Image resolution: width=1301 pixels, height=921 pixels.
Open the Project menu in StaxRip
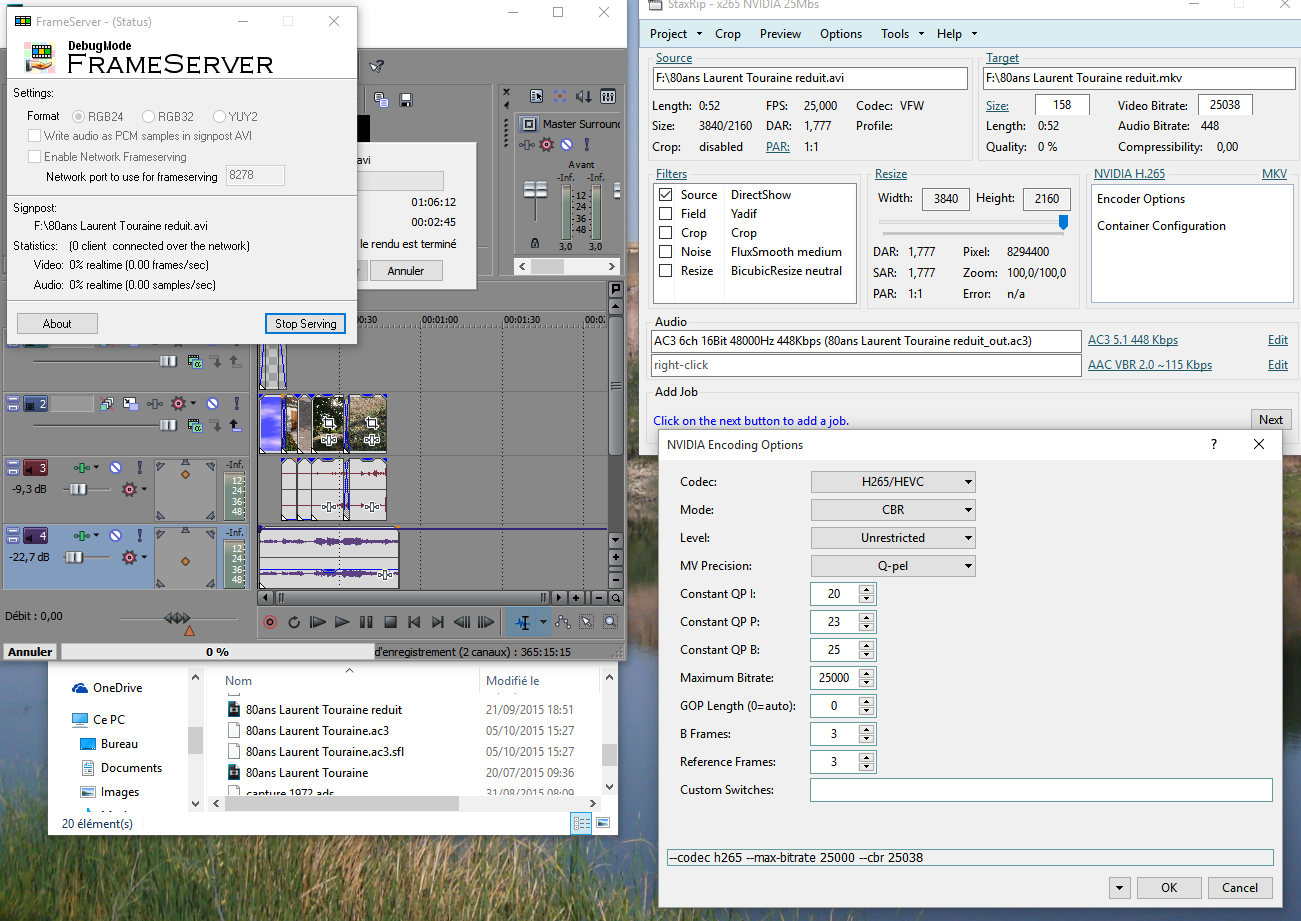tap(674, 34)
